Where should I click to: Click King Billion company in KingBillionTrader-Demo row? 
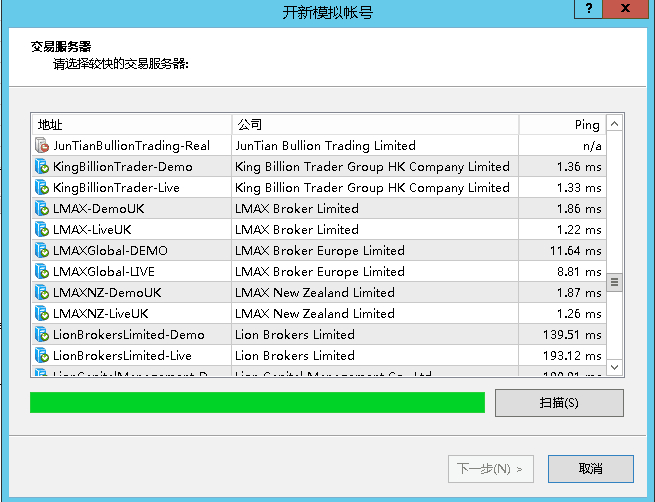[372, 167]
